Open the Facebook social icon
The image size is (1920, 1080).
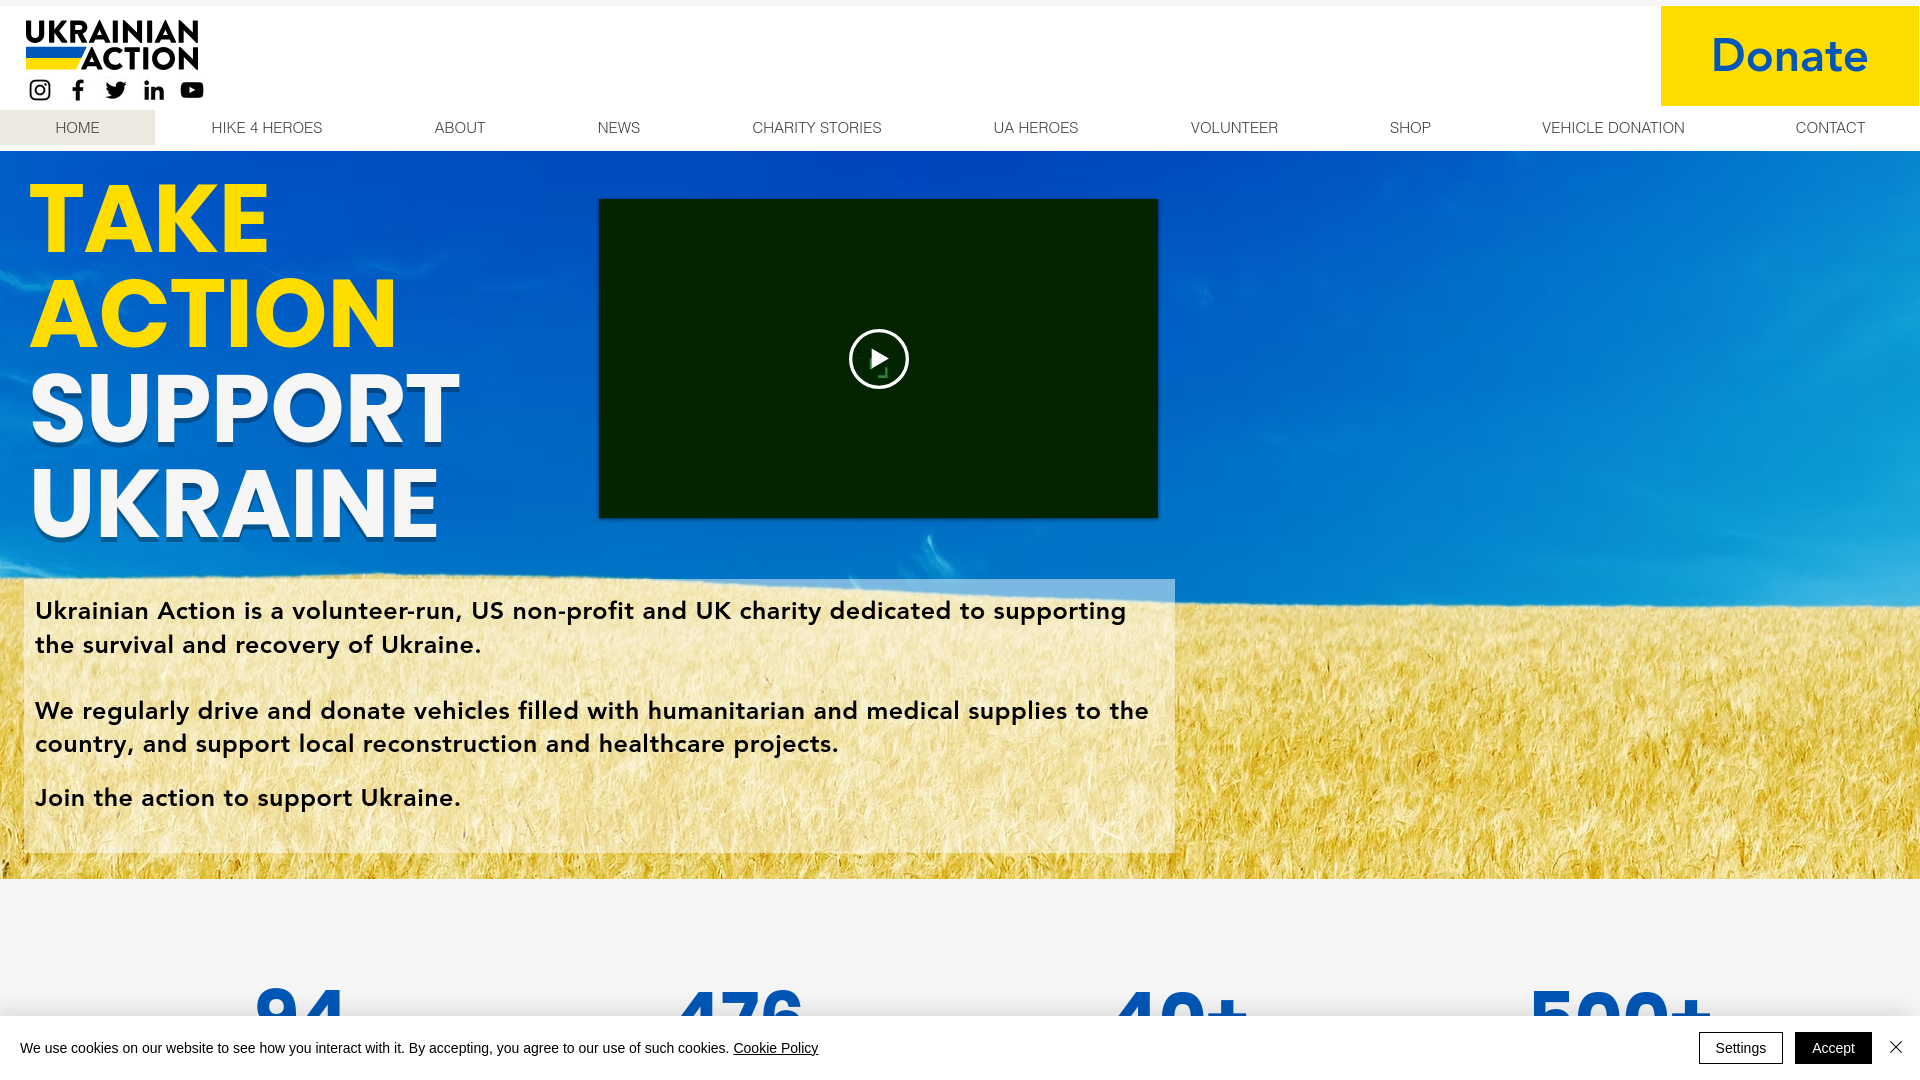[78, 90]
